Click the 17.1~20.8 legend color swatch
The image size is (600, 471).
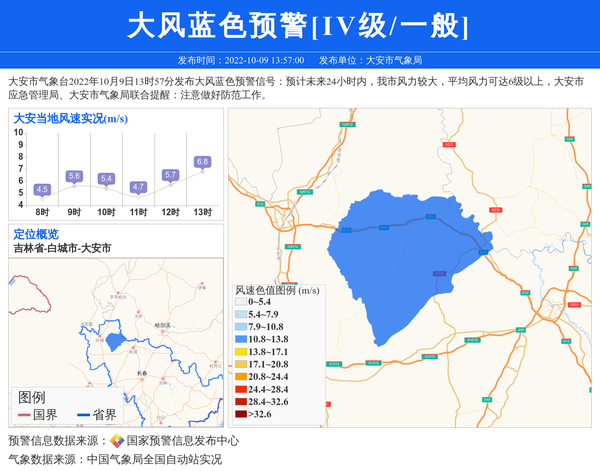coord(241,364)
